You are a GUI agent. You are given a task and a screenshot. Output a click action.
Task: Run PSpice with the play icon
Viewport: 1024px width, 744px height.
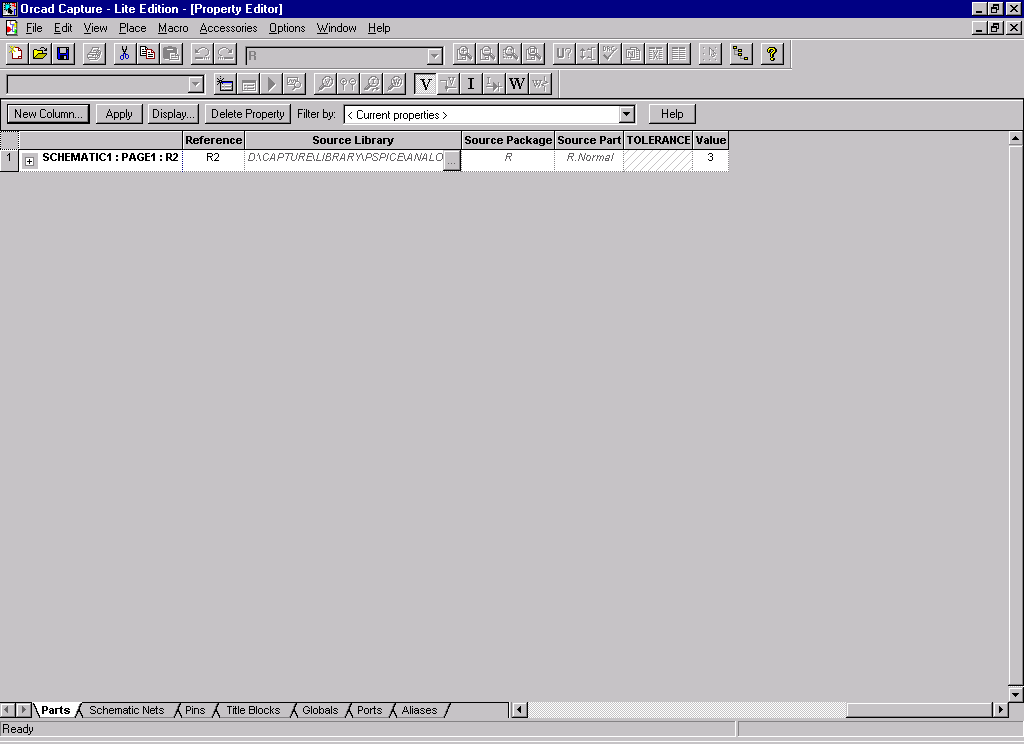point(272,84)
